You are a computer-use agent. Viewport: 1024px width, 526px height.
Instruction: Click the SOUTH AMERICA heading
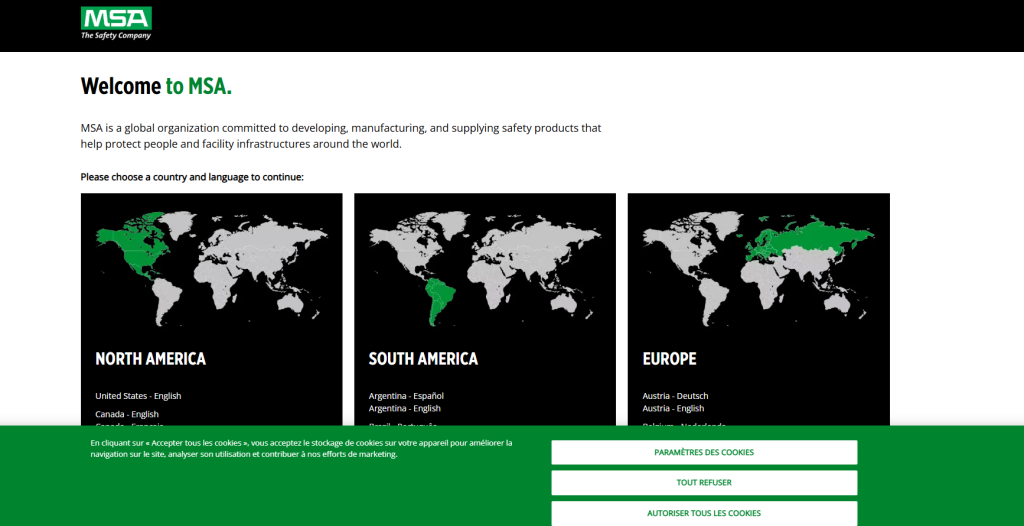click(423, 359)
